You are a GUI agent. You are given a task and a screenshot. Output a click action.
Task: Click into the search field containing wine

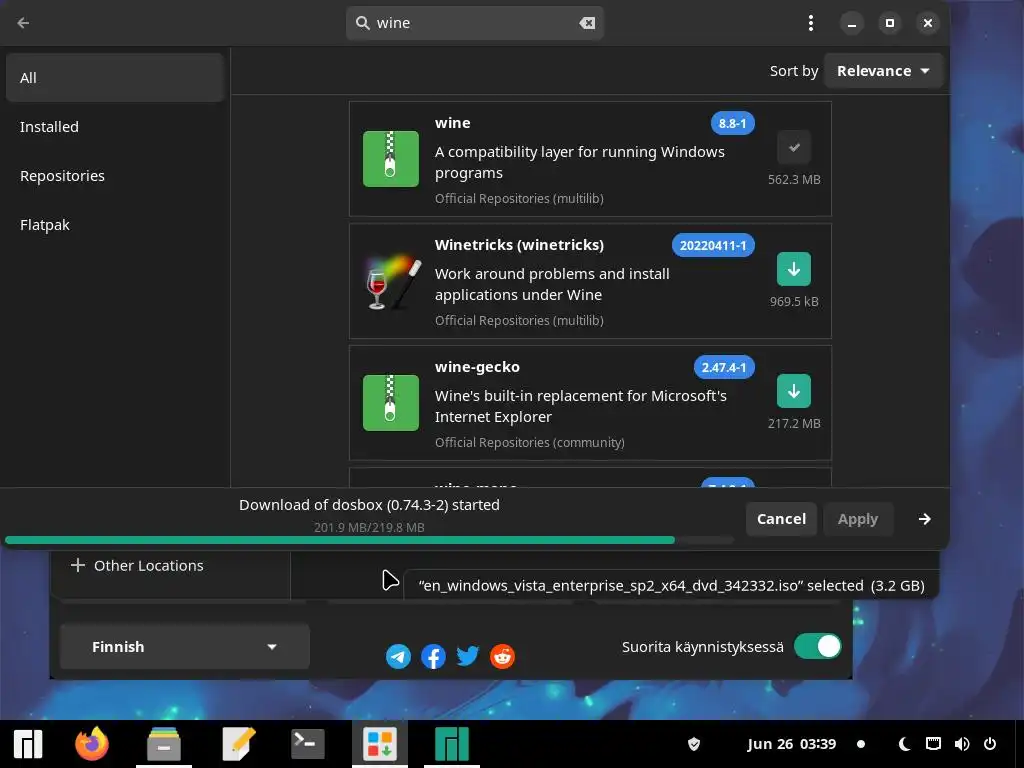click(x=475, y=23)
